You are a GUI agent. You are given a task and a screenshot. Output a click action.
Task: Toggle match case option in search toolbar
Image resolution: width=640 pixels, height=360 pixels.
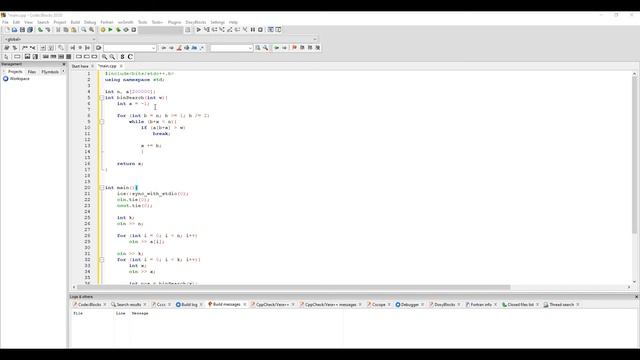coord(194,48)
